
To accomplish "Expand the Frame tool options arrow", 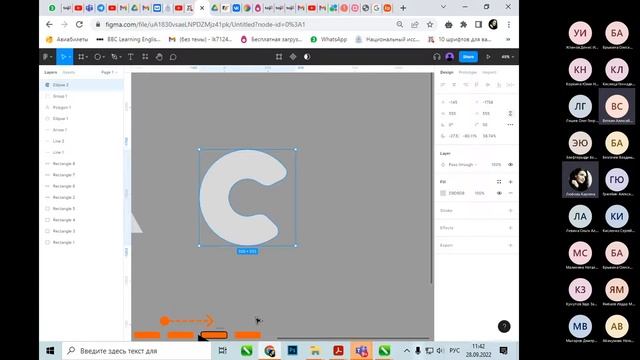I will point(87,57).
